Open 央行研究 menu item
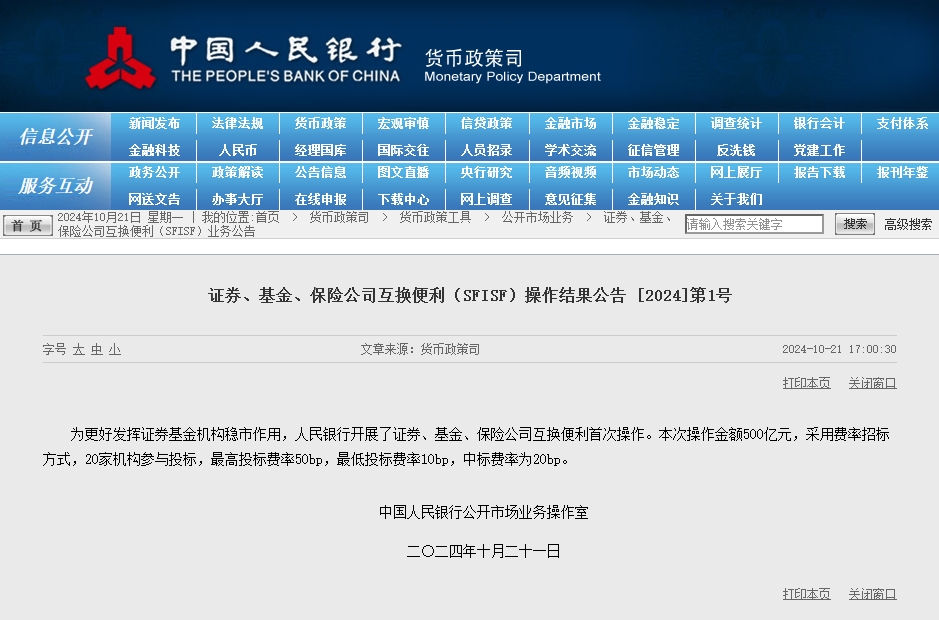 pos(486,173)
